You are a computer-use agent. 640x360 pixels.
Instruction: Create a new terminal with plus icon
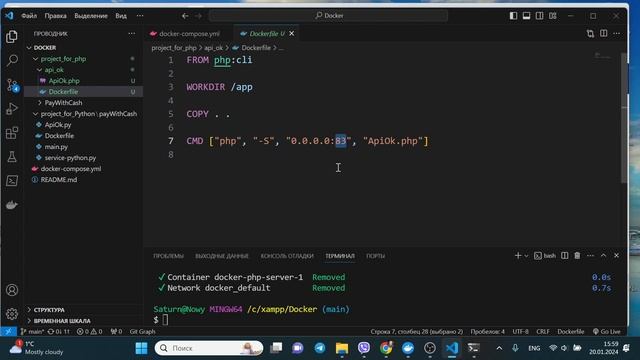[x=518, y=256]
